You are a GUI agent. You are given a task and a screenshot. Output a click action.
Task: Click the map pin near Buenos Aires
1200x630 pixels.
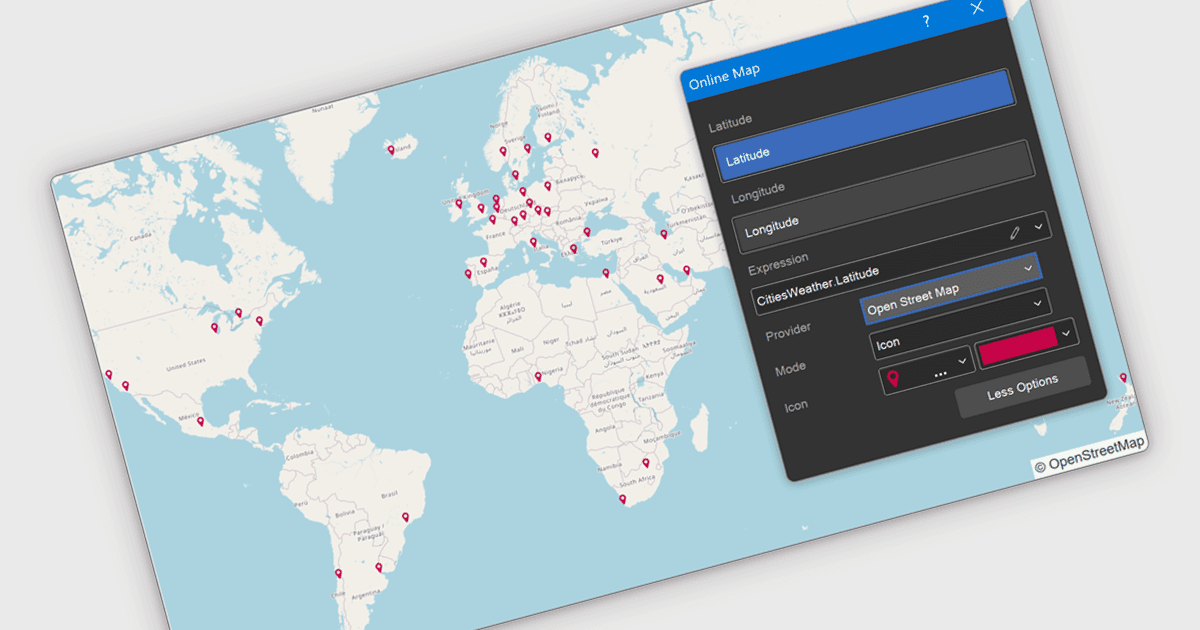click(x=378, y=567)
